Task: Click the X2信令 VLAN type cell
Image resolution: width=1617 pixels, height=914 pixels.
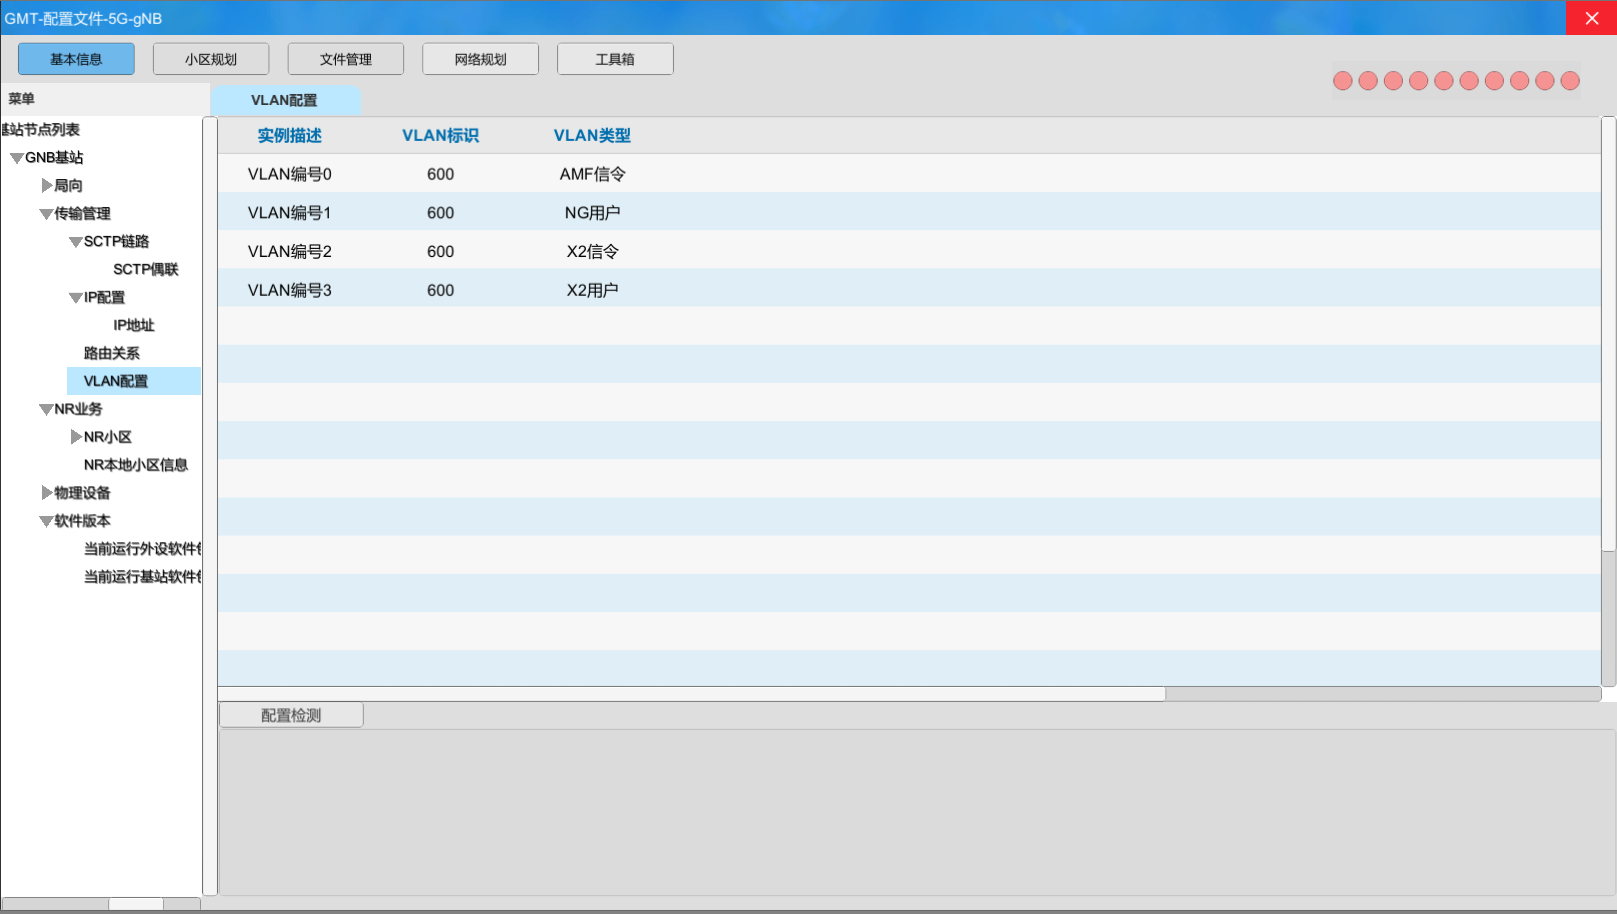Action: pos(593,251)
